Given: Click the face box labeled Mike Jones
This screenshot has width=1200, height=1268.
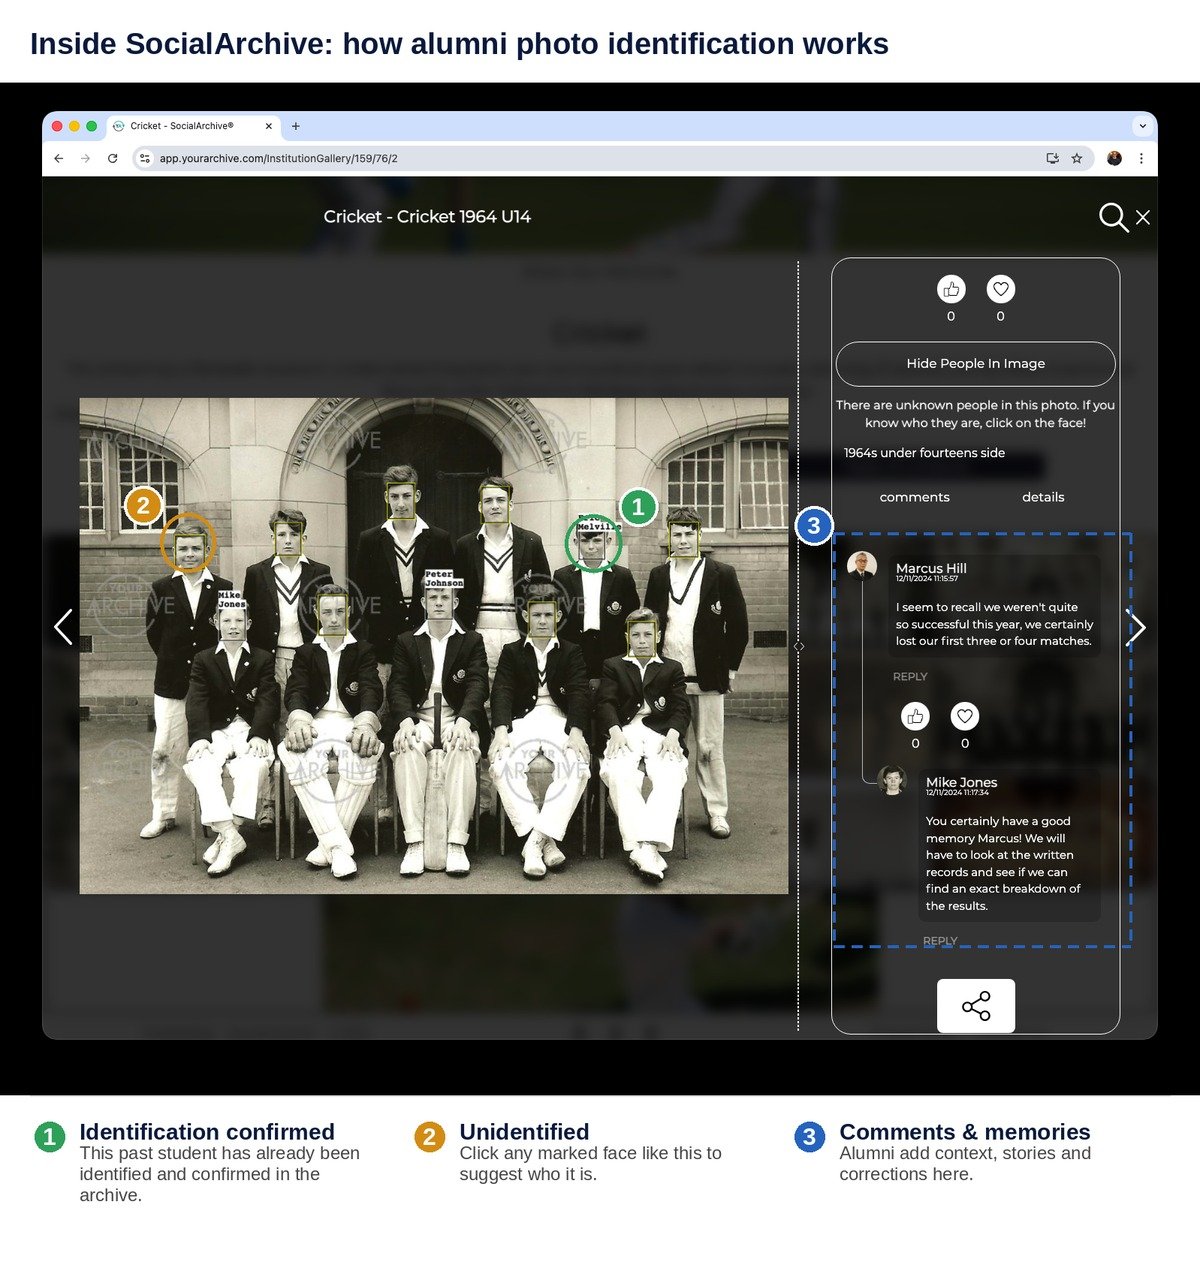Looking at the screenshot, I should tap(232, 623).
